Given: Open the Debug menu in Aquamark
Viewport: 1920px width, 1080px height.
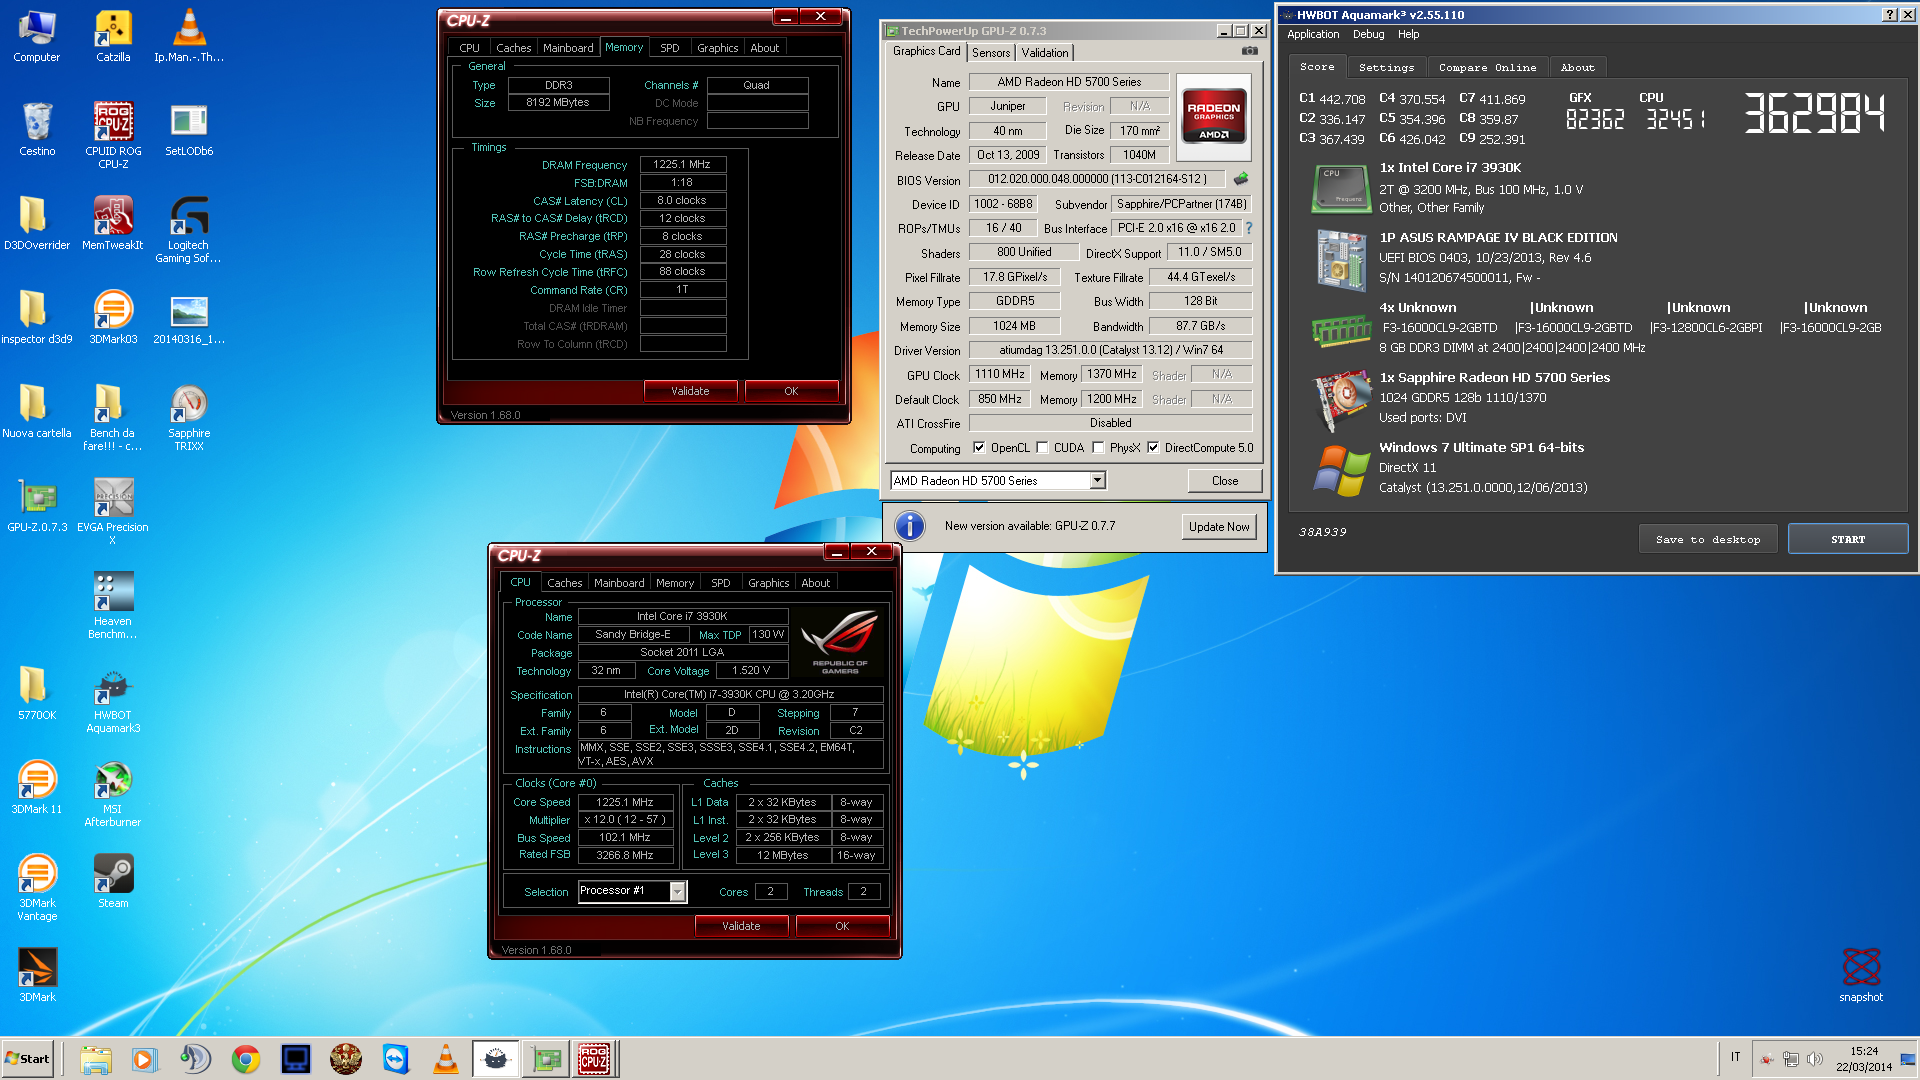Looking at the screenshot, I should tap(1368, 34).
